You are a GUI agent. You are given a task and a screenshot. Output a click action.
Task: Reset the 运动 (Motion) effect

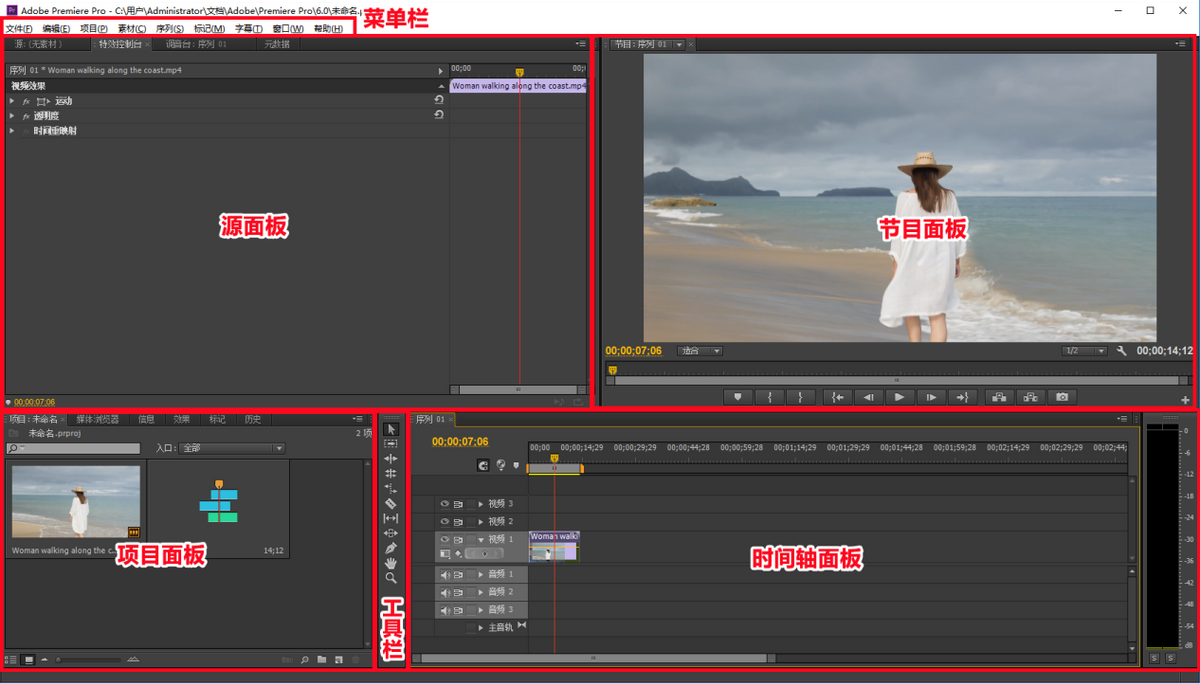[439, 100]
